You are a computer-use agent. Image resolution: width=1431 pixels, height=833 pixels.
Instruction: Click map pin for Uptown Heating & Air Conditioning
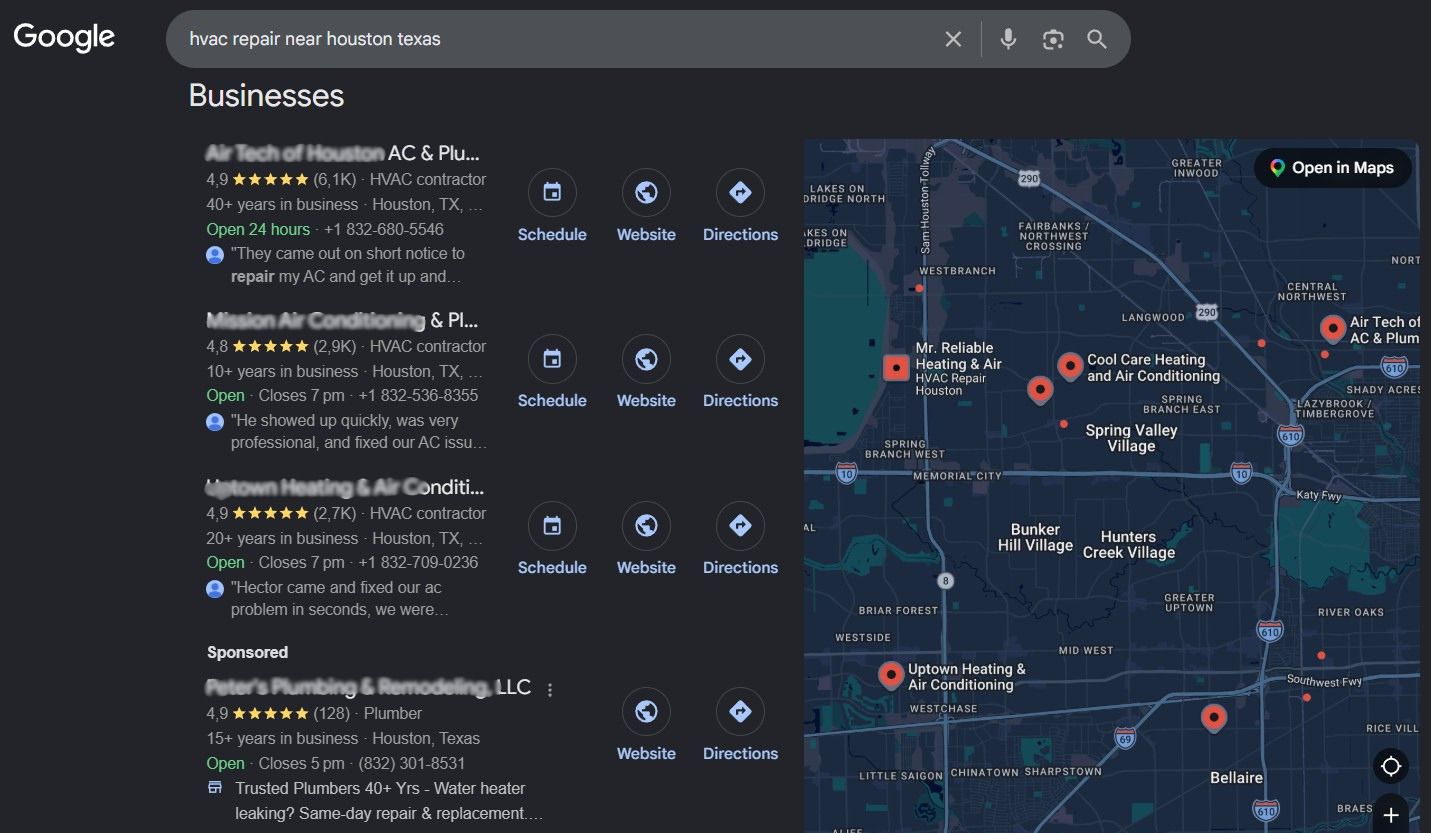890,675
